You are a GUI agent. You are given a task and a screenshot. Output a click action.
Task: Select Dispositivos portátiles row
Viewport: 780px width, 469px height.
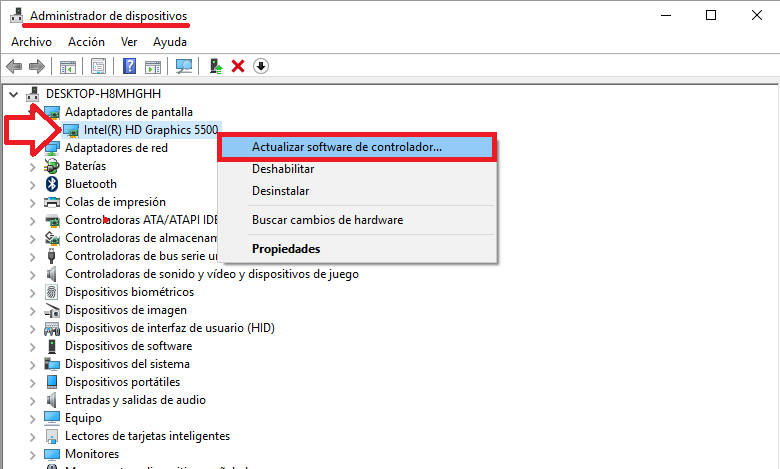pos(122,382)
